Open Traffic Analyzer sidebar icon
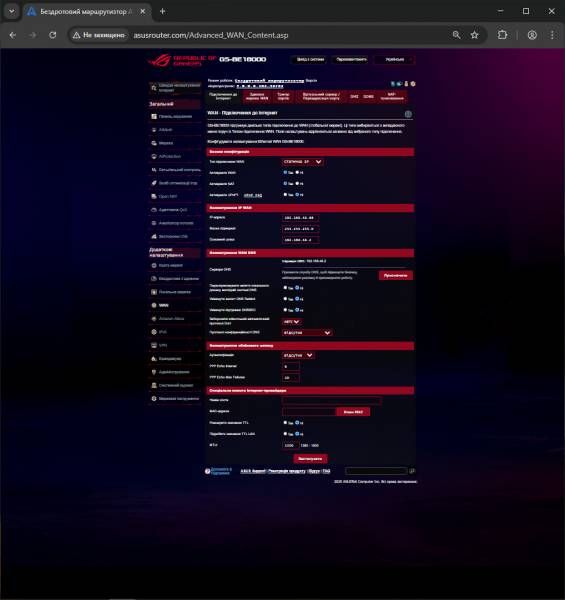Screen dimensions: 565x600 click(154, 223)
